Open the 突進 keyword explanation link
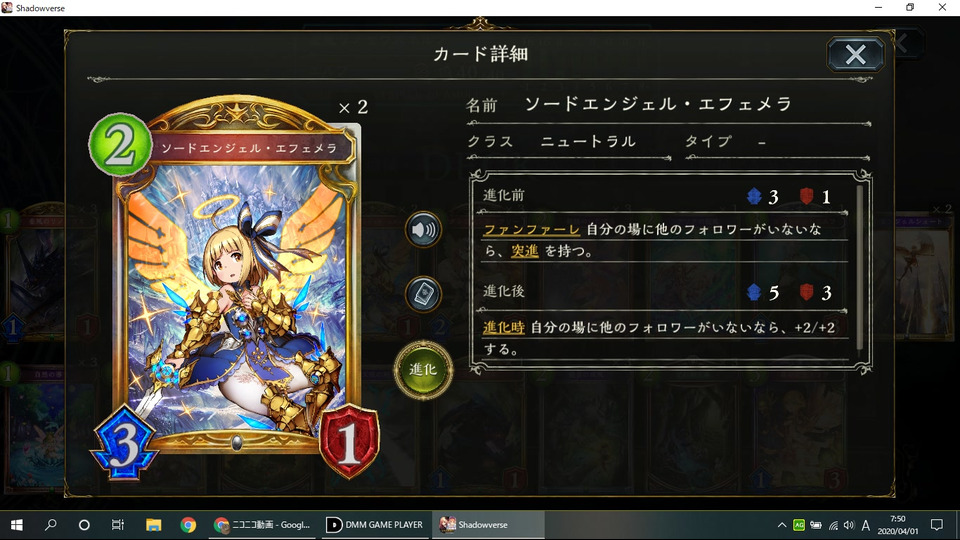This screenshot has width=960, height=540. click(525, 251)
